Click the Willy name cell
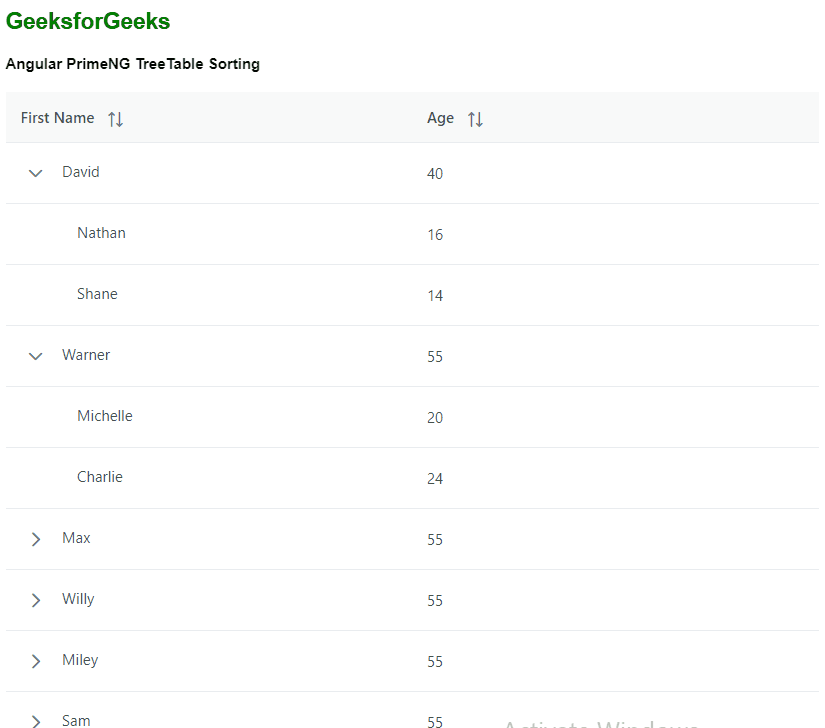The image size is (825, 728). tap(78, 599)
